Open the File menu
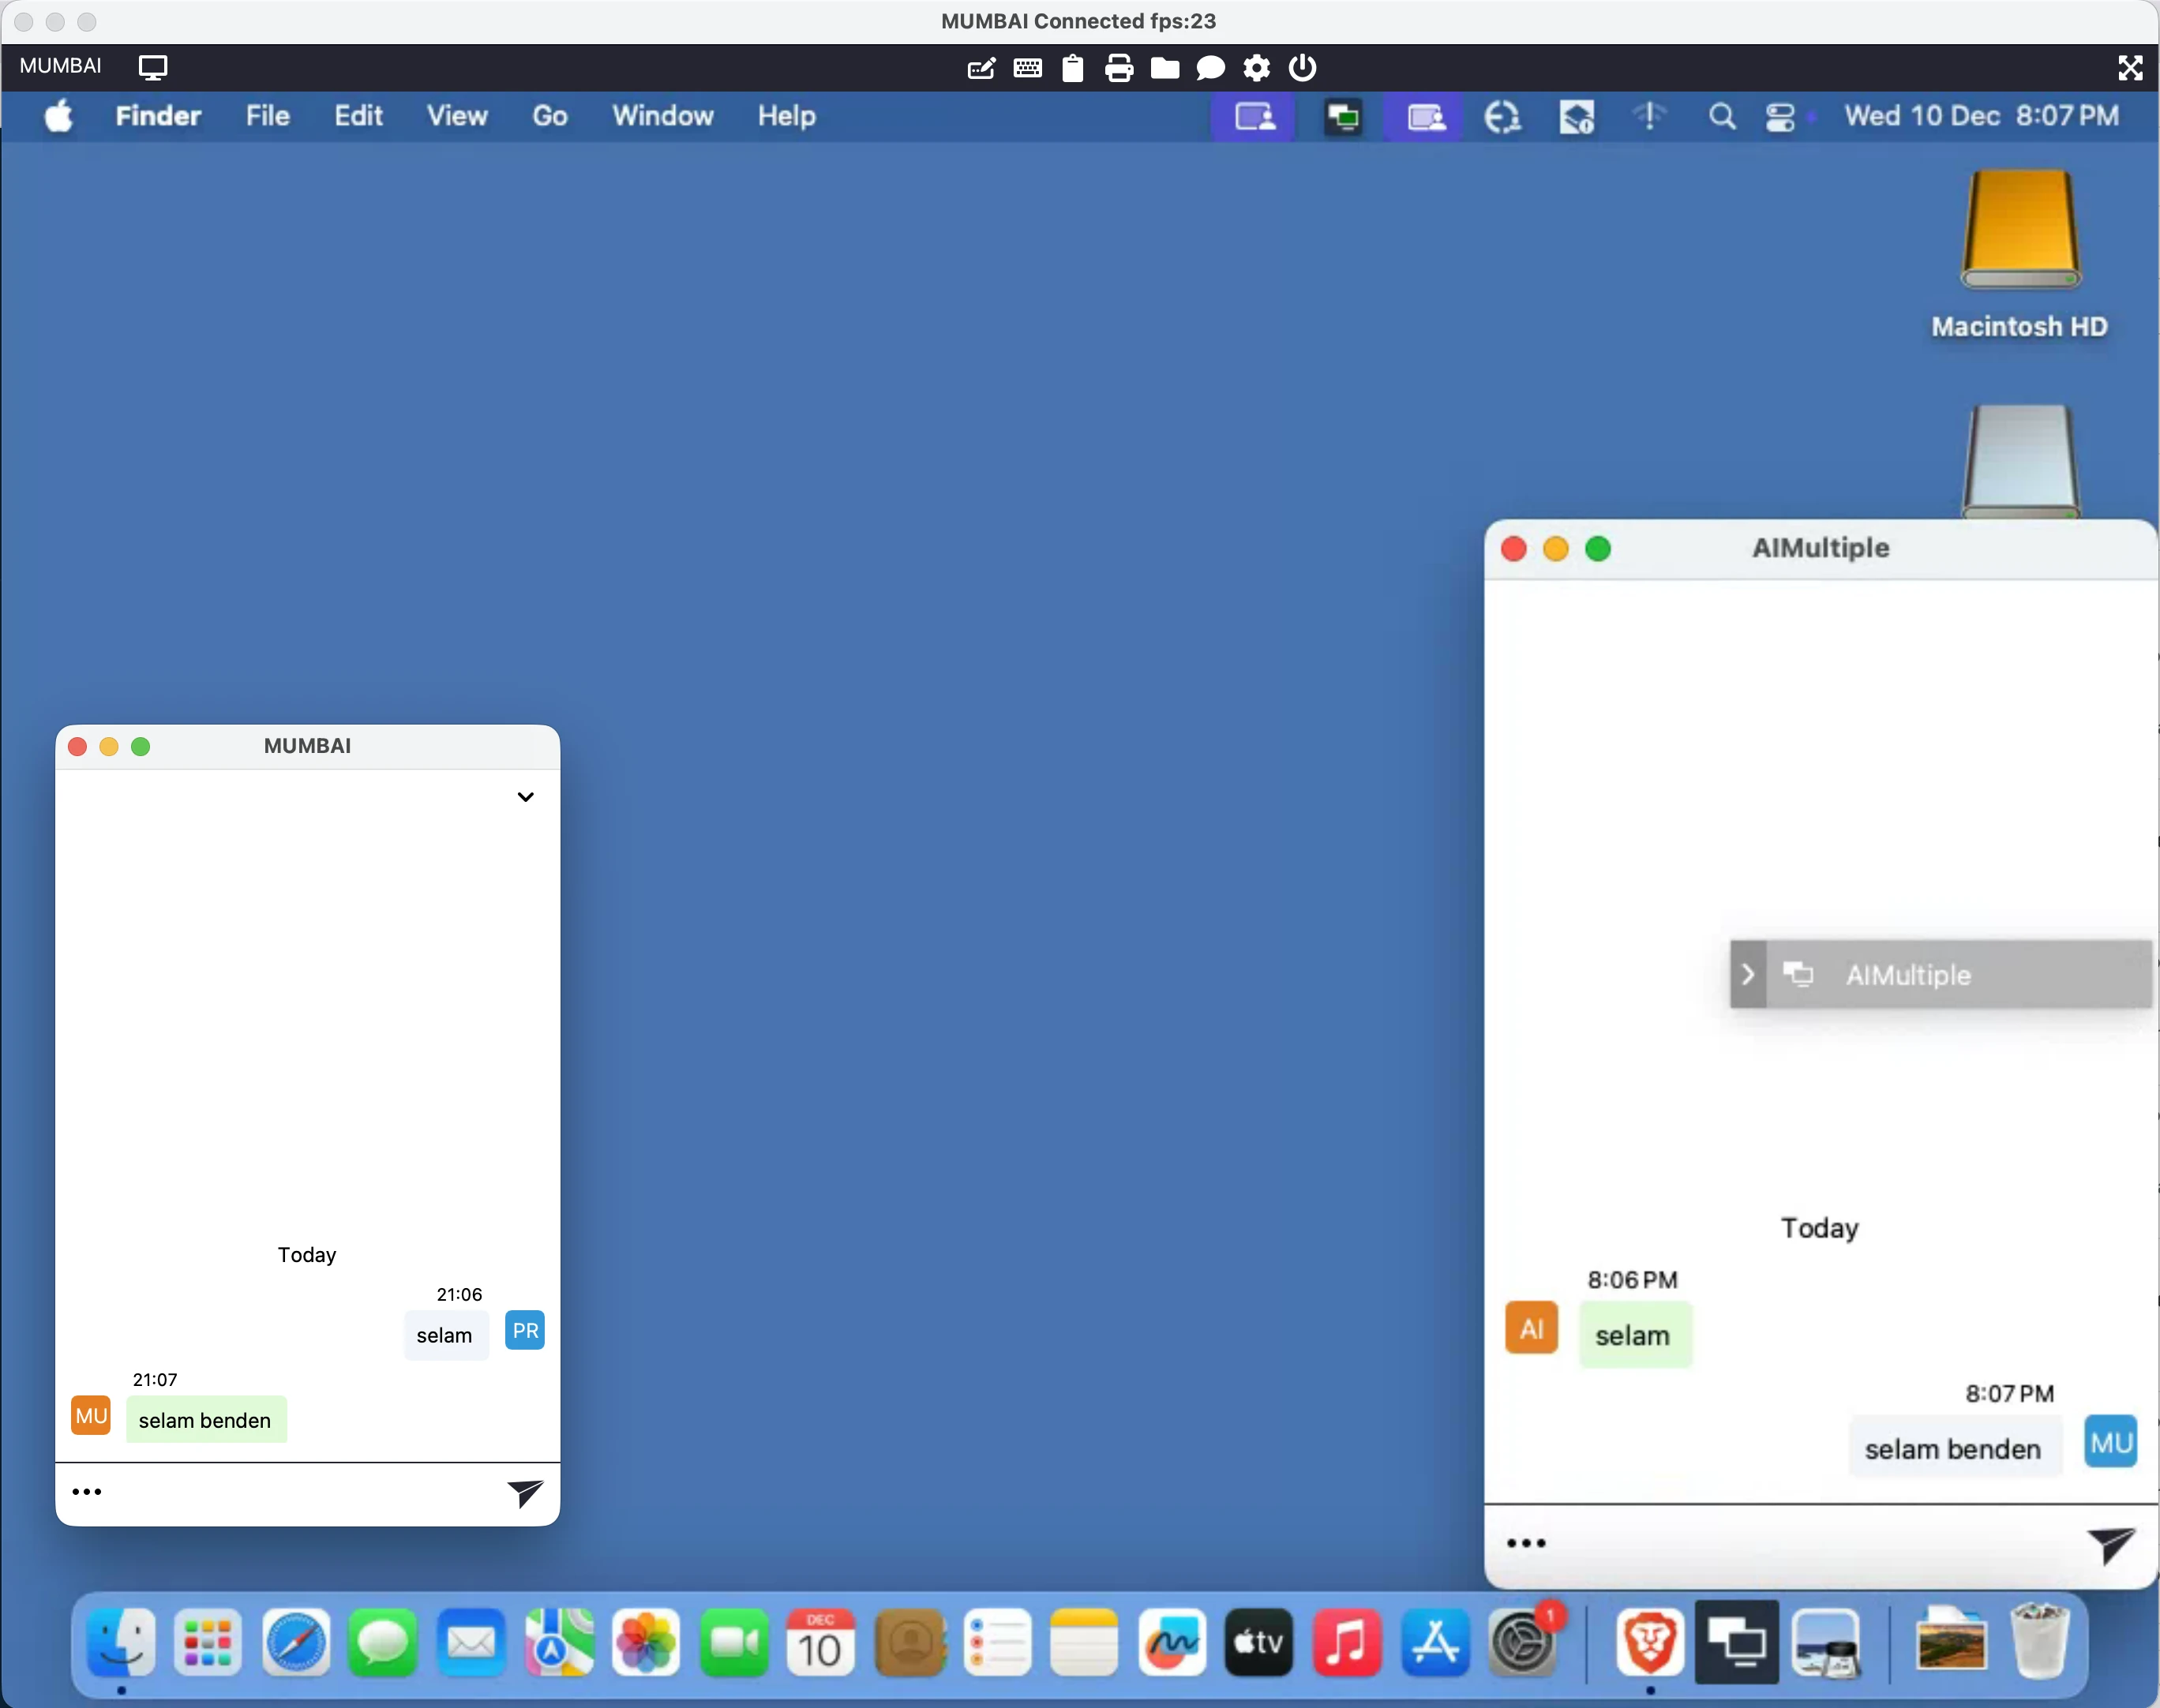Image resolution: width=2160 pixels, height=1708 pixels. click(x=268, y=116)
